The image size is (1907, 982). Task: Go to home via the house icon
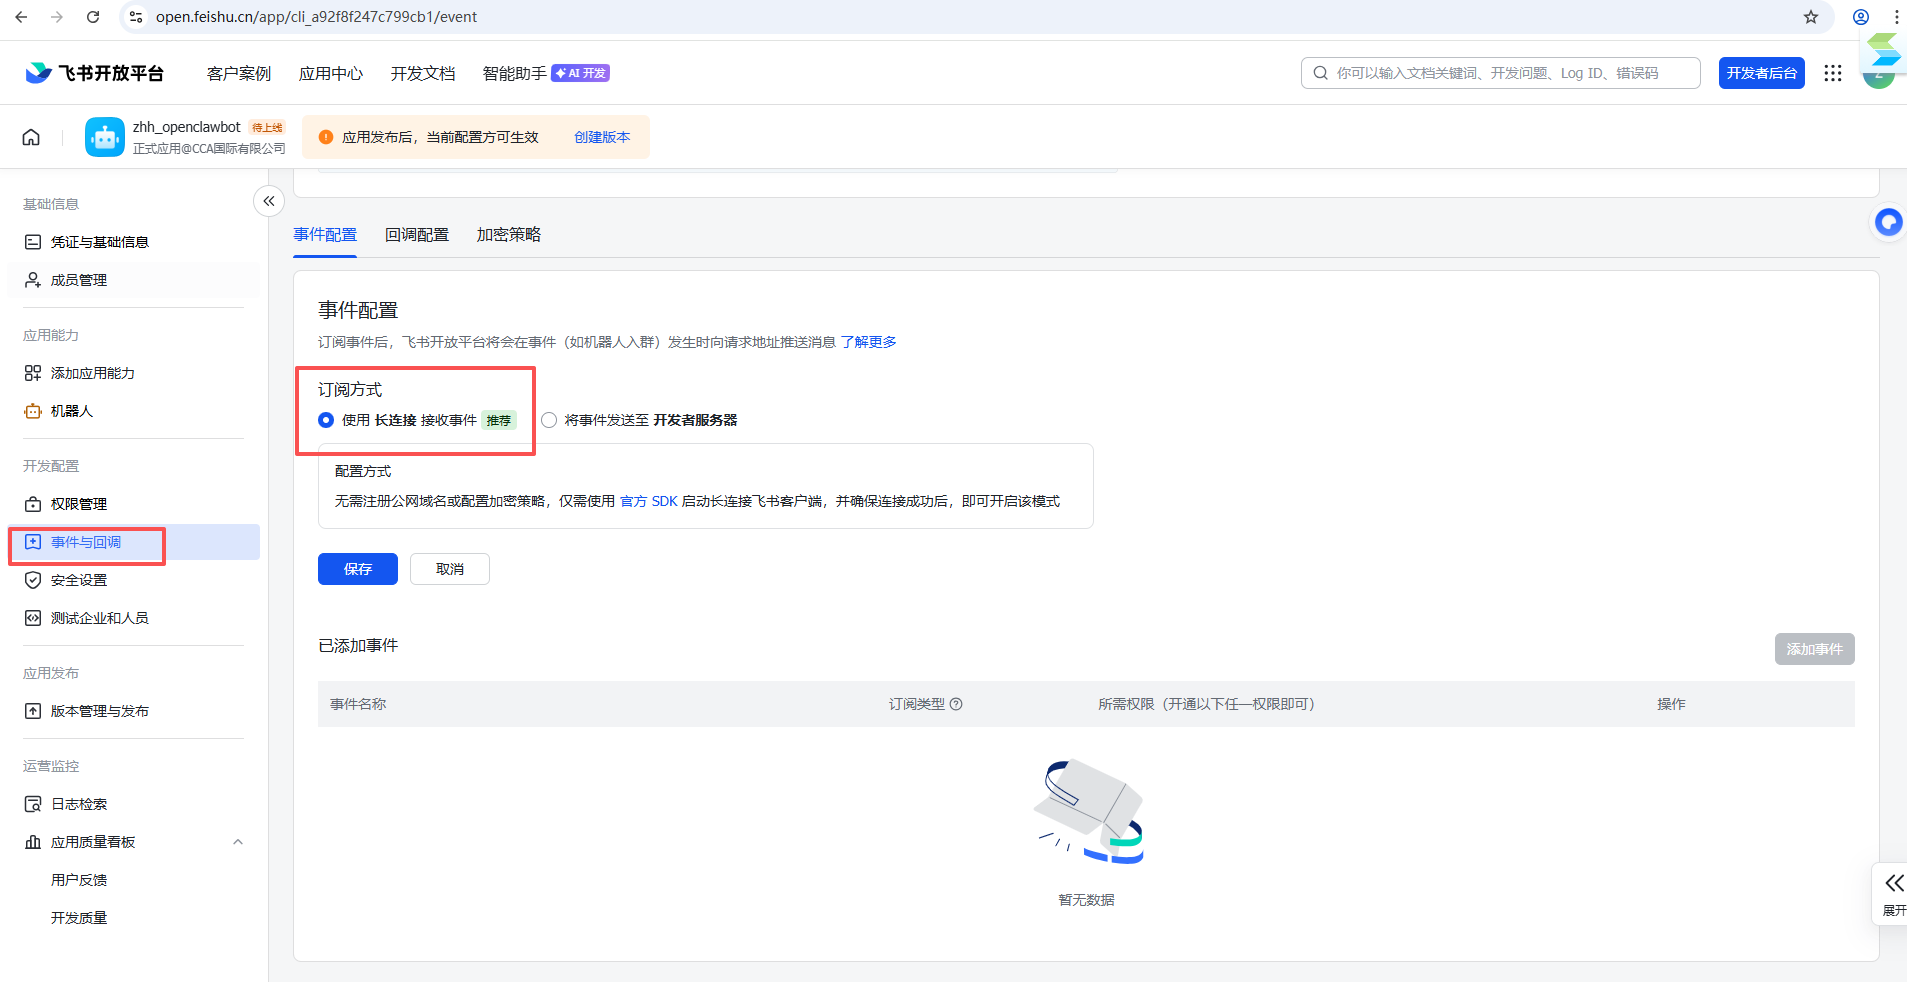(x=31, y=137)
